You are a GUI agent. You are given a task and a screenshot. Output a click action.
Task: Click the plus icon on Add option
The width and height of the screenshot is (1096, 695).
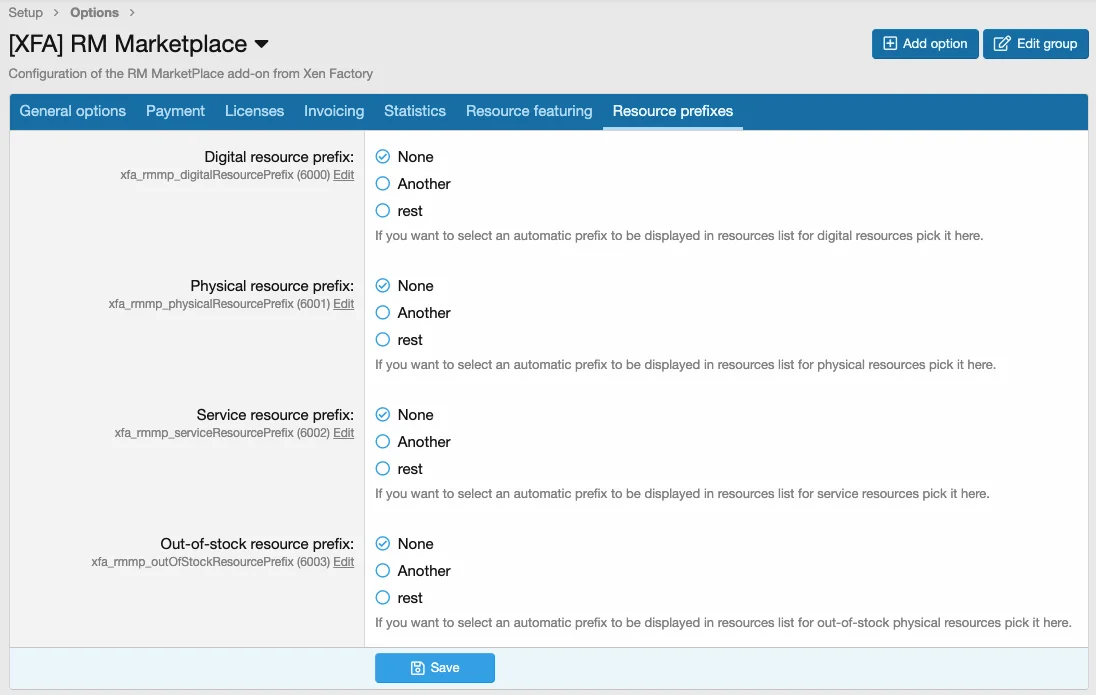click(x=889, y=44)
